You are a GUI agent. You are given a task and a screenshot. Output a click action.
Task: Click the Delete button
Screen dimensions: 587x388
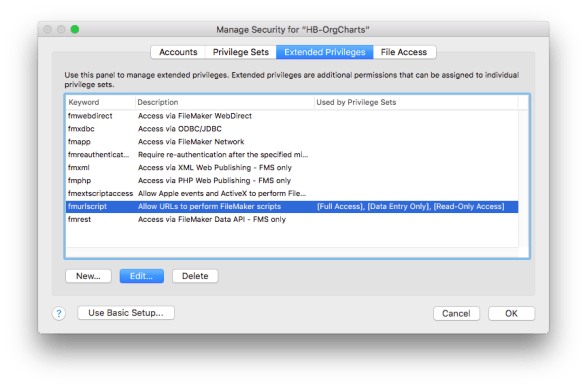[x=195, y=276]
